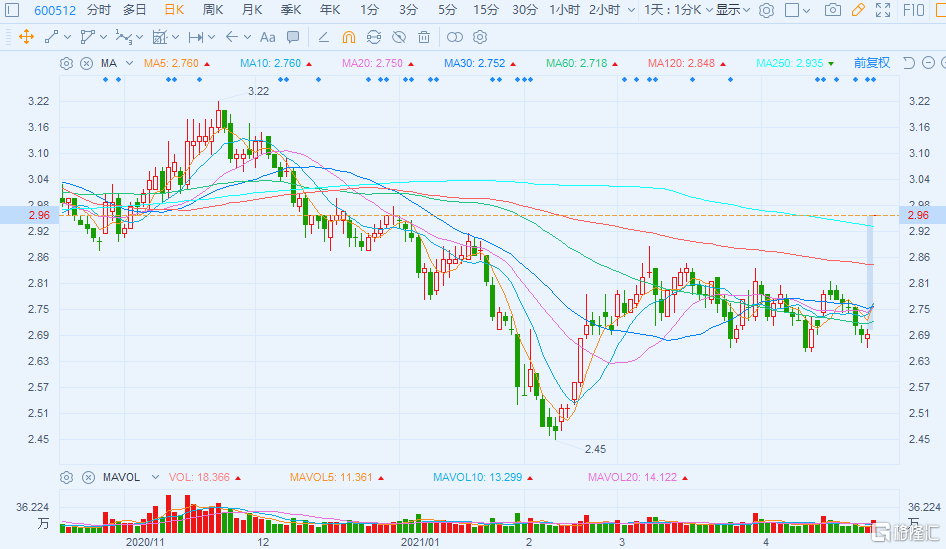Hide all drawings with the eye icon
Screen dimensions: 946x549
[398, 37]
